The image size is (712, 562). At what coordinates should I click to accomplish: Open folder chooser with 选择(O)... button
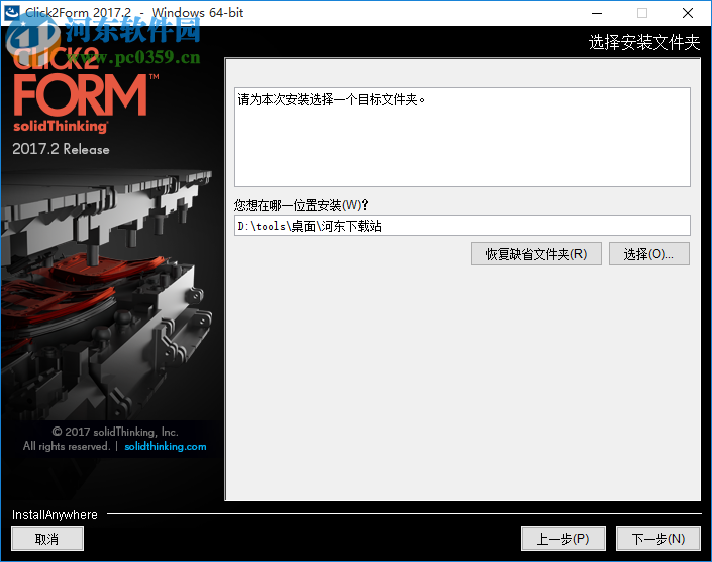(x=649, y=254)
